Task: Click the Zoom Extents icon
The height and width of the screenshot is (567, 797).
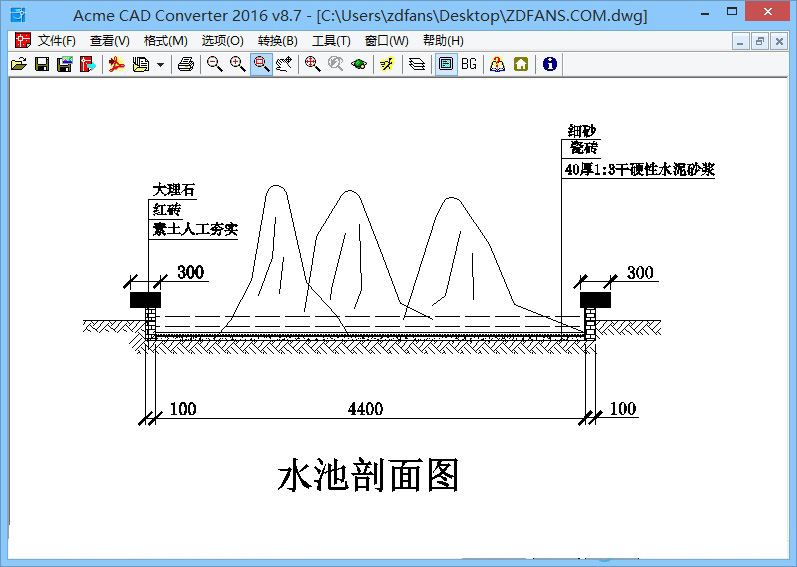Action: (x=312, y=64)
